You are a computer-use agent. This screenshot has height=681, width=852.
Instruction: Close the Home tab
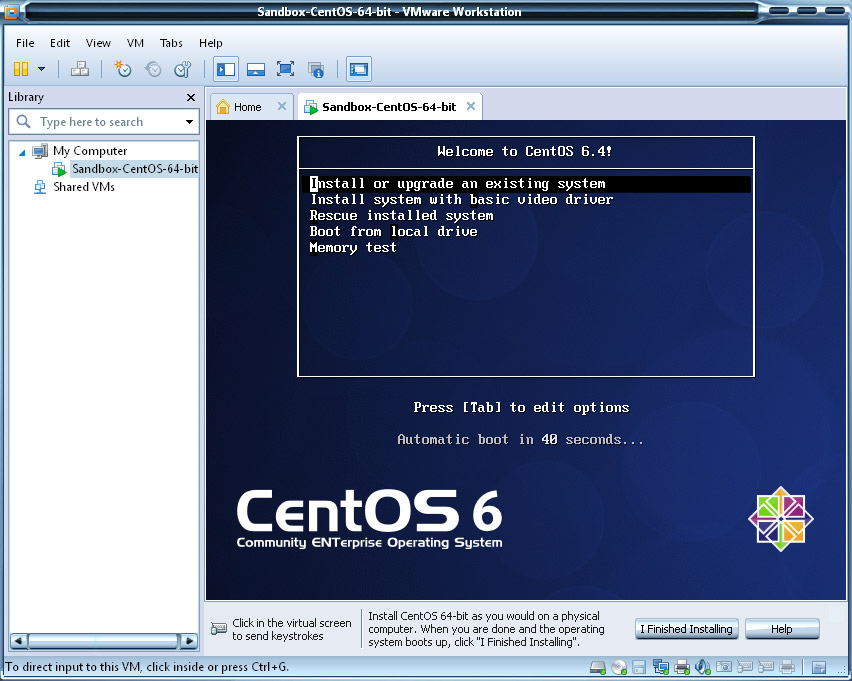281,106
